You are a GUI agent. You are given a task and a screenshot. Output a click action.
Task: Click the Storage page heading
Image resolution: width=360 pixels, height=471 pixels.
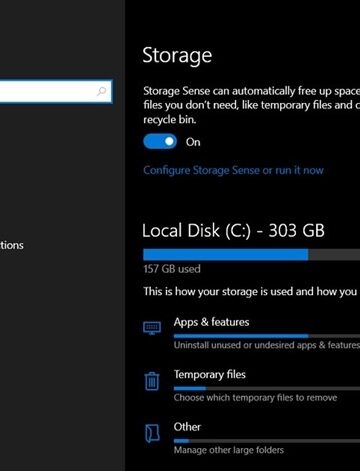(177, 55)
